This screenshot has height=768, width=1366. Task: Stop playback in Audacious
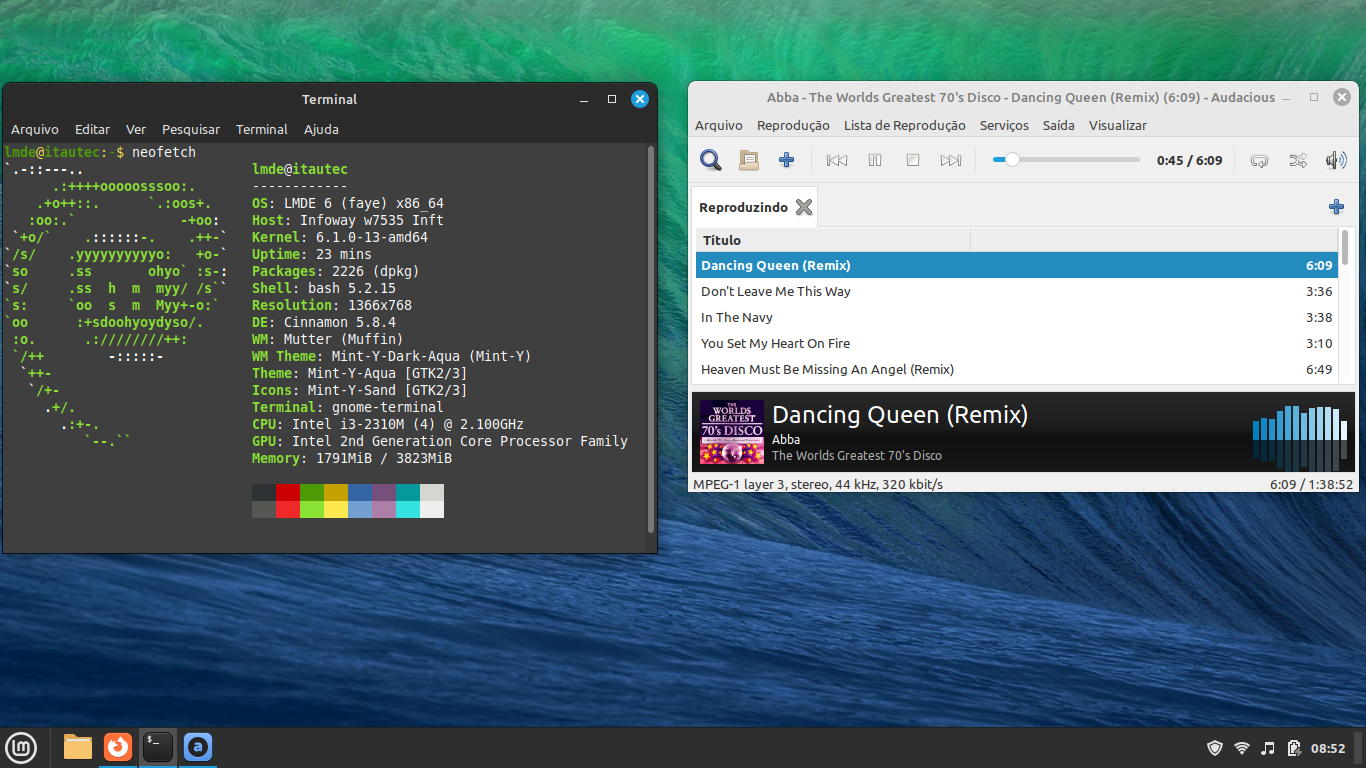point(913,160)
